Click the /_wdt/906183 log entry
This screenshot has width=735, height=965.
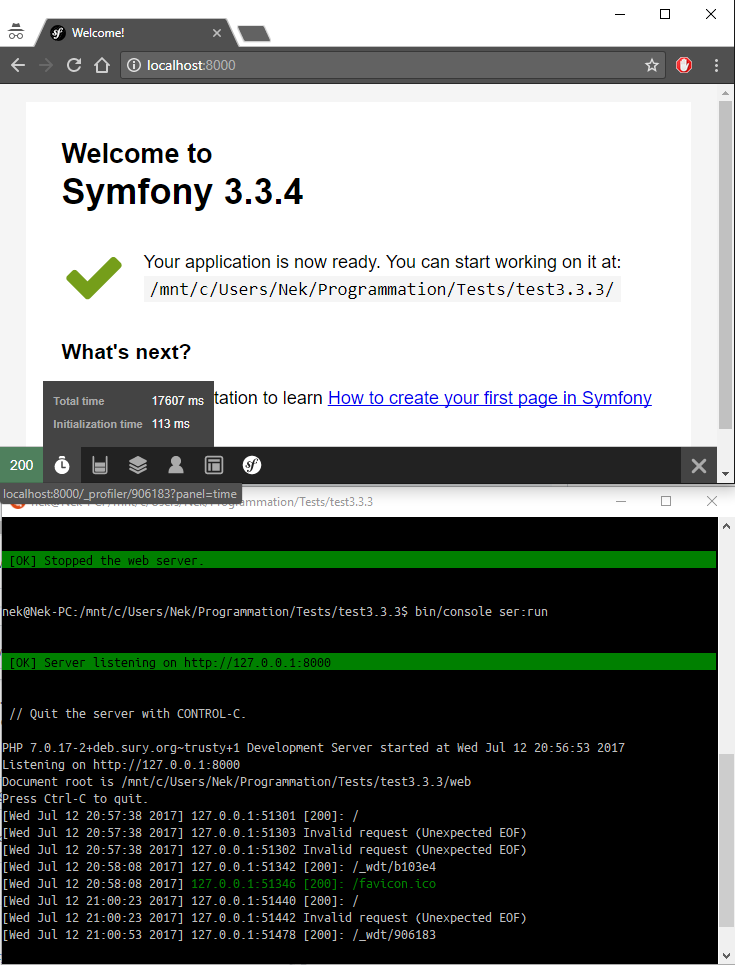click(219, 935)
